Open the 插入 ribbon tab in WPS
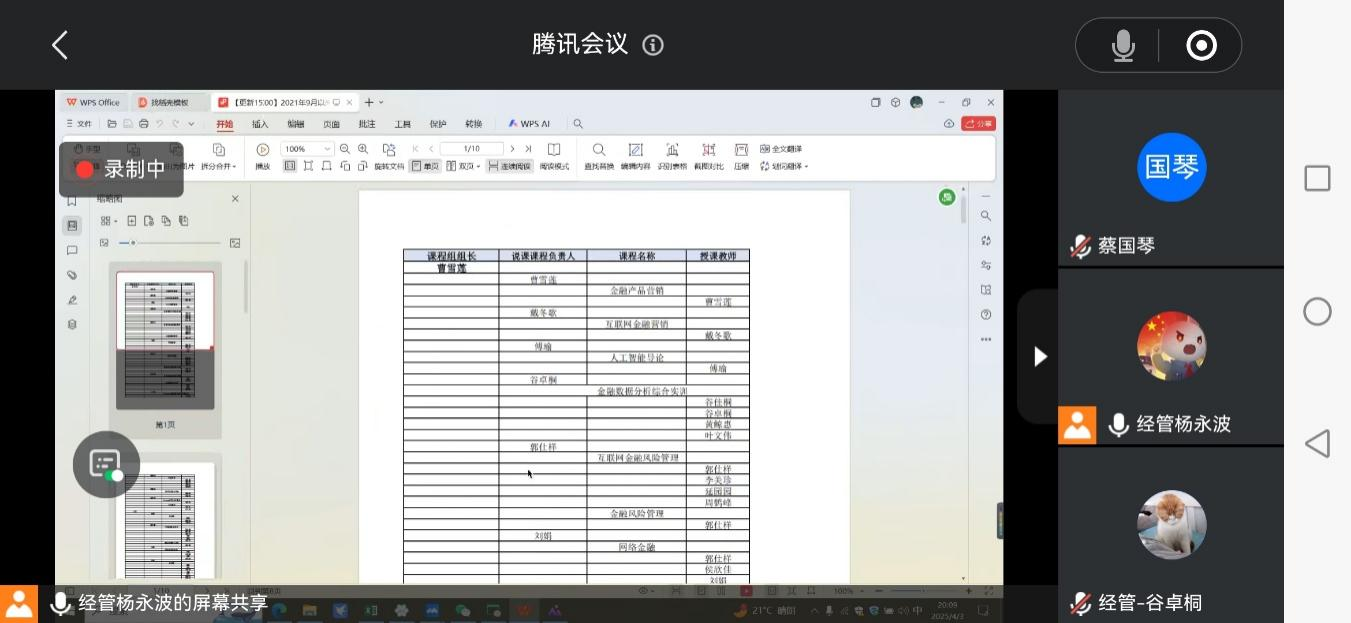 coord(260,124)
